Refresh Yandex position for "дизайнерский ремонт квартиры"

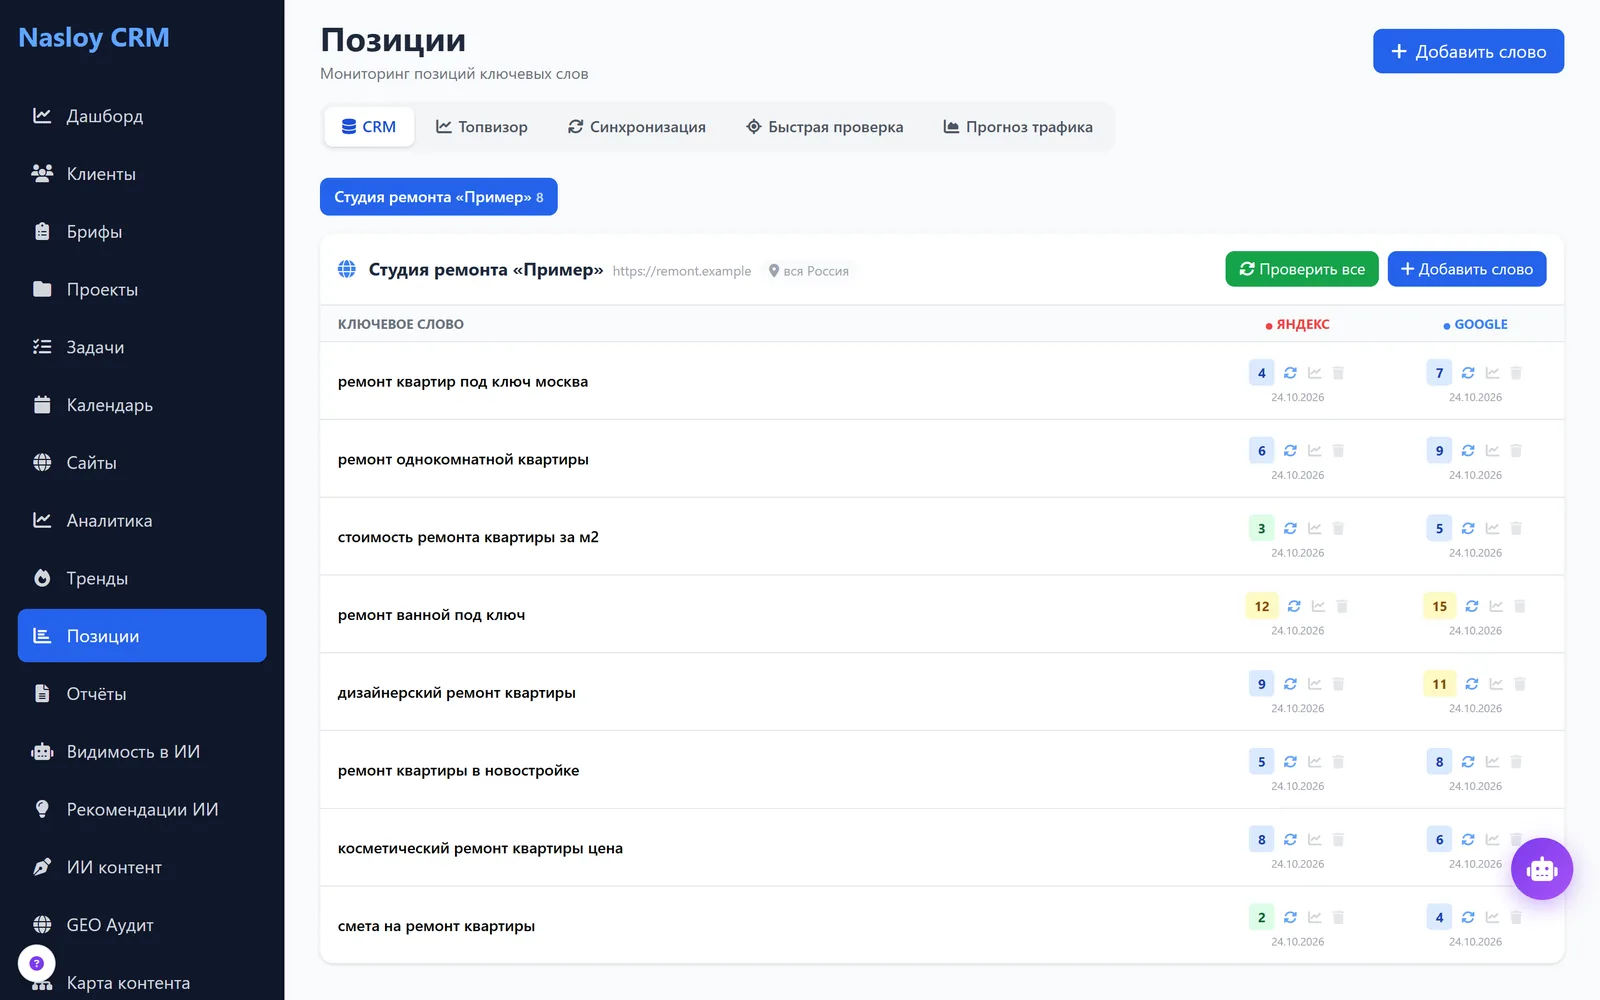[x=1290, y=684]
